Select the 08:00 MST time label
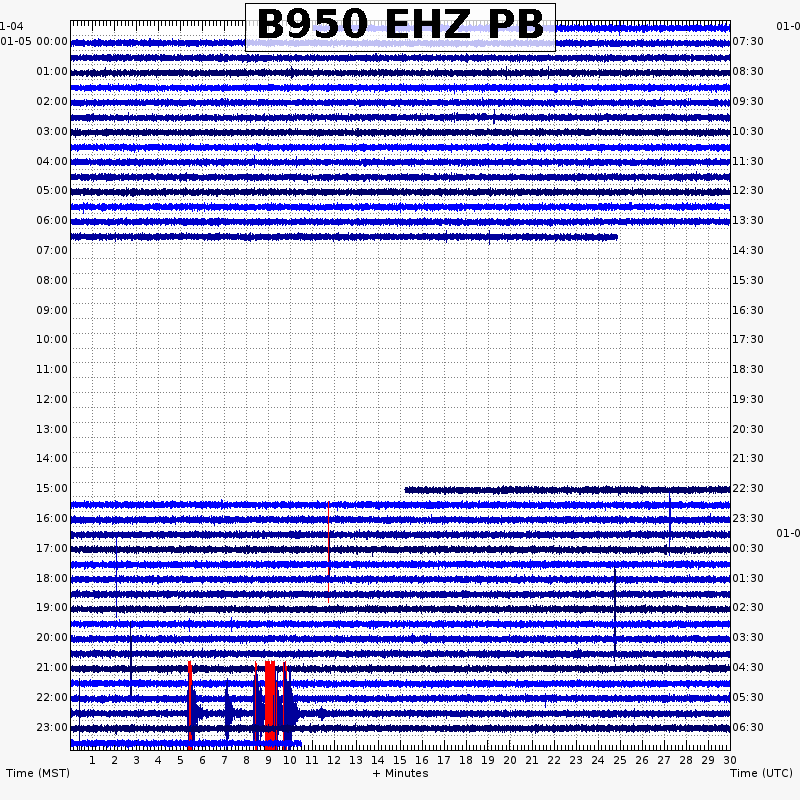The height and width of the screenshot is (800, 800). click(x=52, y=281)
